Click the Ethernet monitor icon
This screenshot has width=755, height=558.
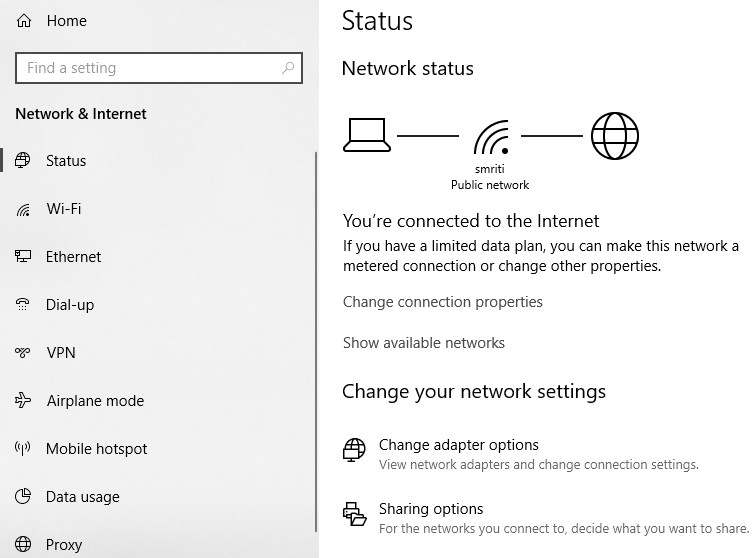point(24,257)
